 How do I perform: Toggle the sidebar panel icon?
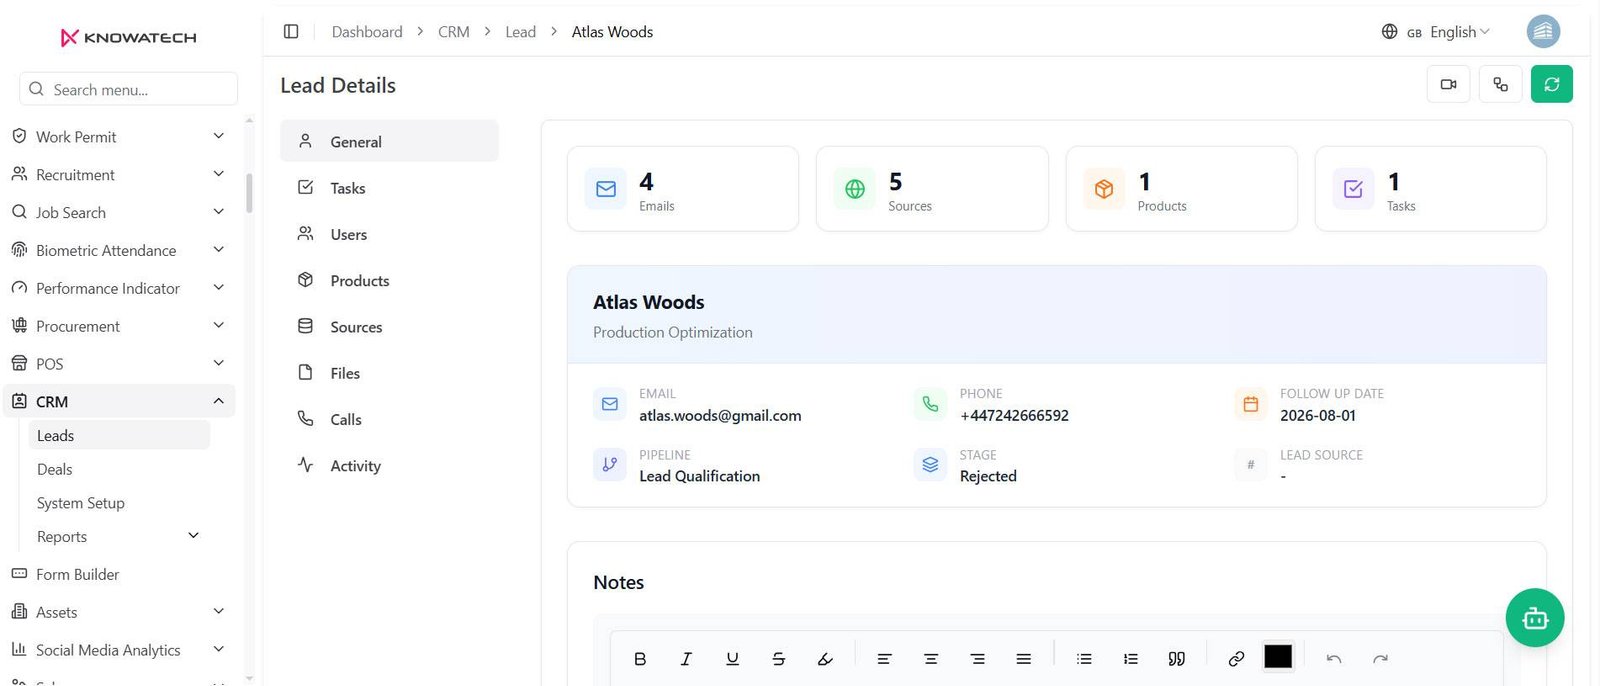pos(291,32)
